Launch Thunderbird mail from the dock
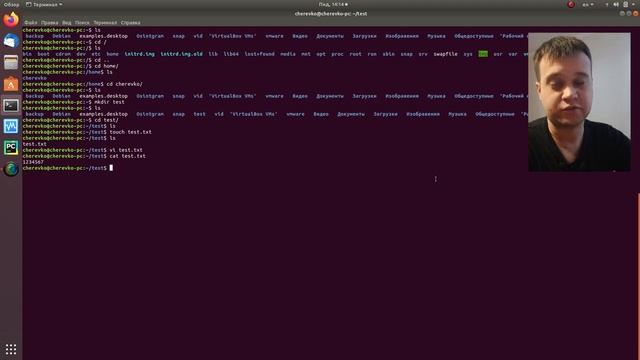This screenshot has width=640, height=360. [11, 41]
